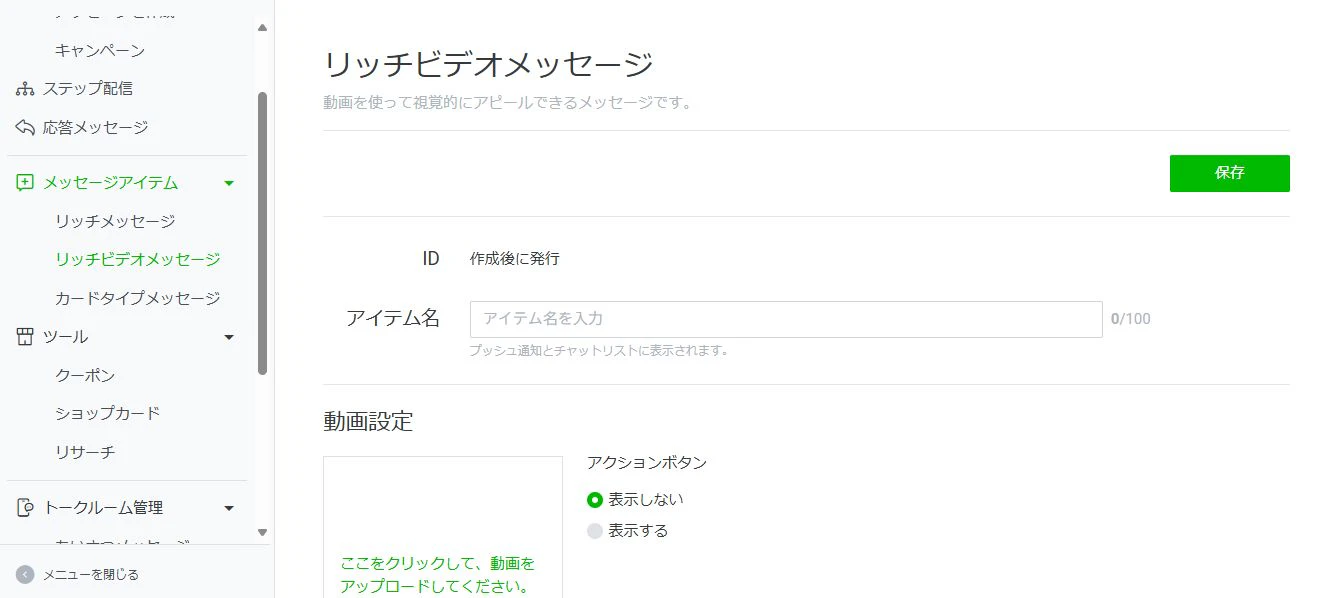The image size is (1330, 598).
Task: Click the sidebar scrollbar thumb
Action: (263, 233)
